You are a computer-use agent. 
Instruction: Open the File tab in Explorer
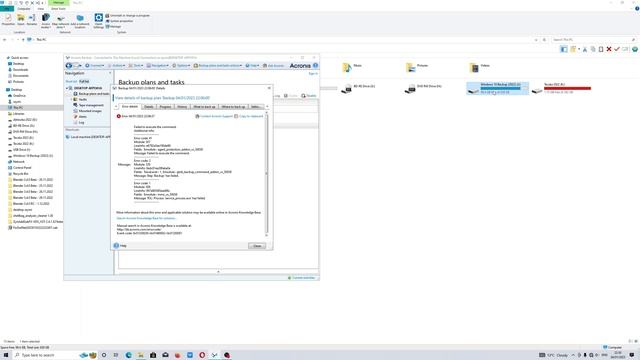[x=7, y=9]
